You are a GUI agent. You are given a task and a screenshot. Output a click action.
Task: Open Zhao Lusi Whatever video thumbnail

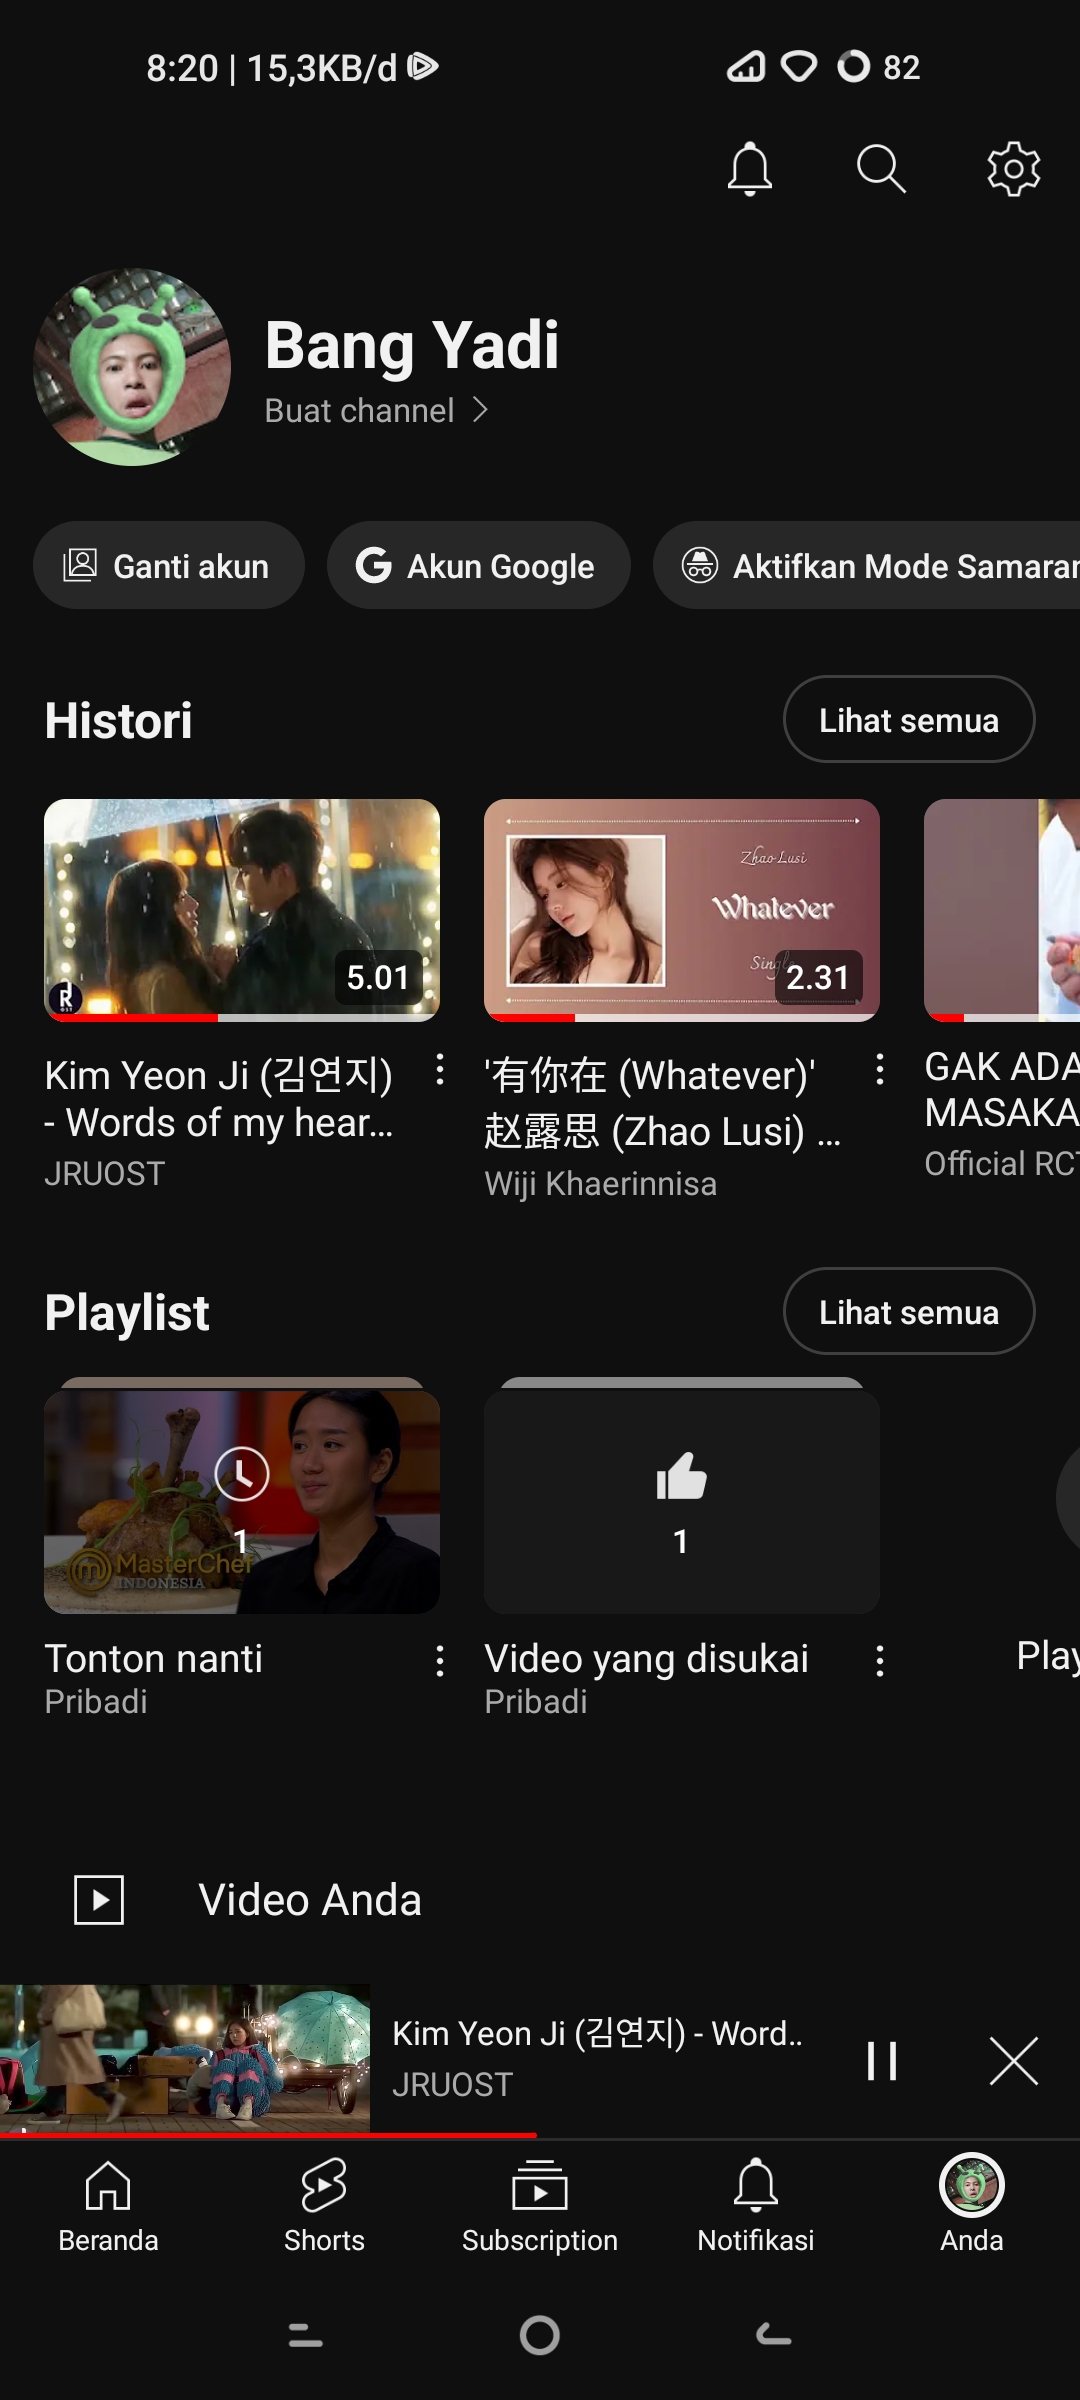click(682, 910)
